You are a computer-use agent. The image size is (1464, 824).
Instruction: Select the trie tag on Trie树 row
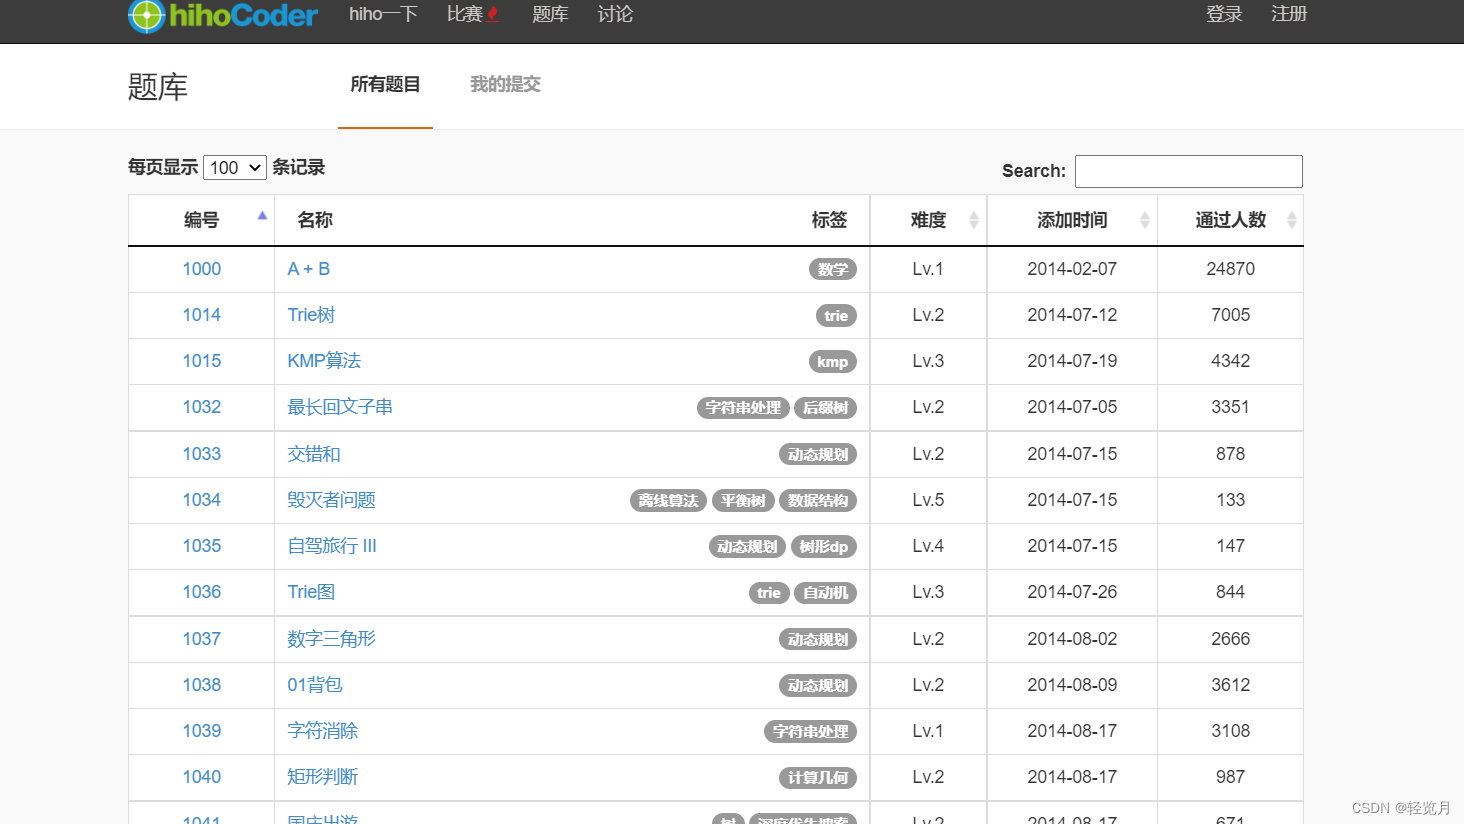836,315
